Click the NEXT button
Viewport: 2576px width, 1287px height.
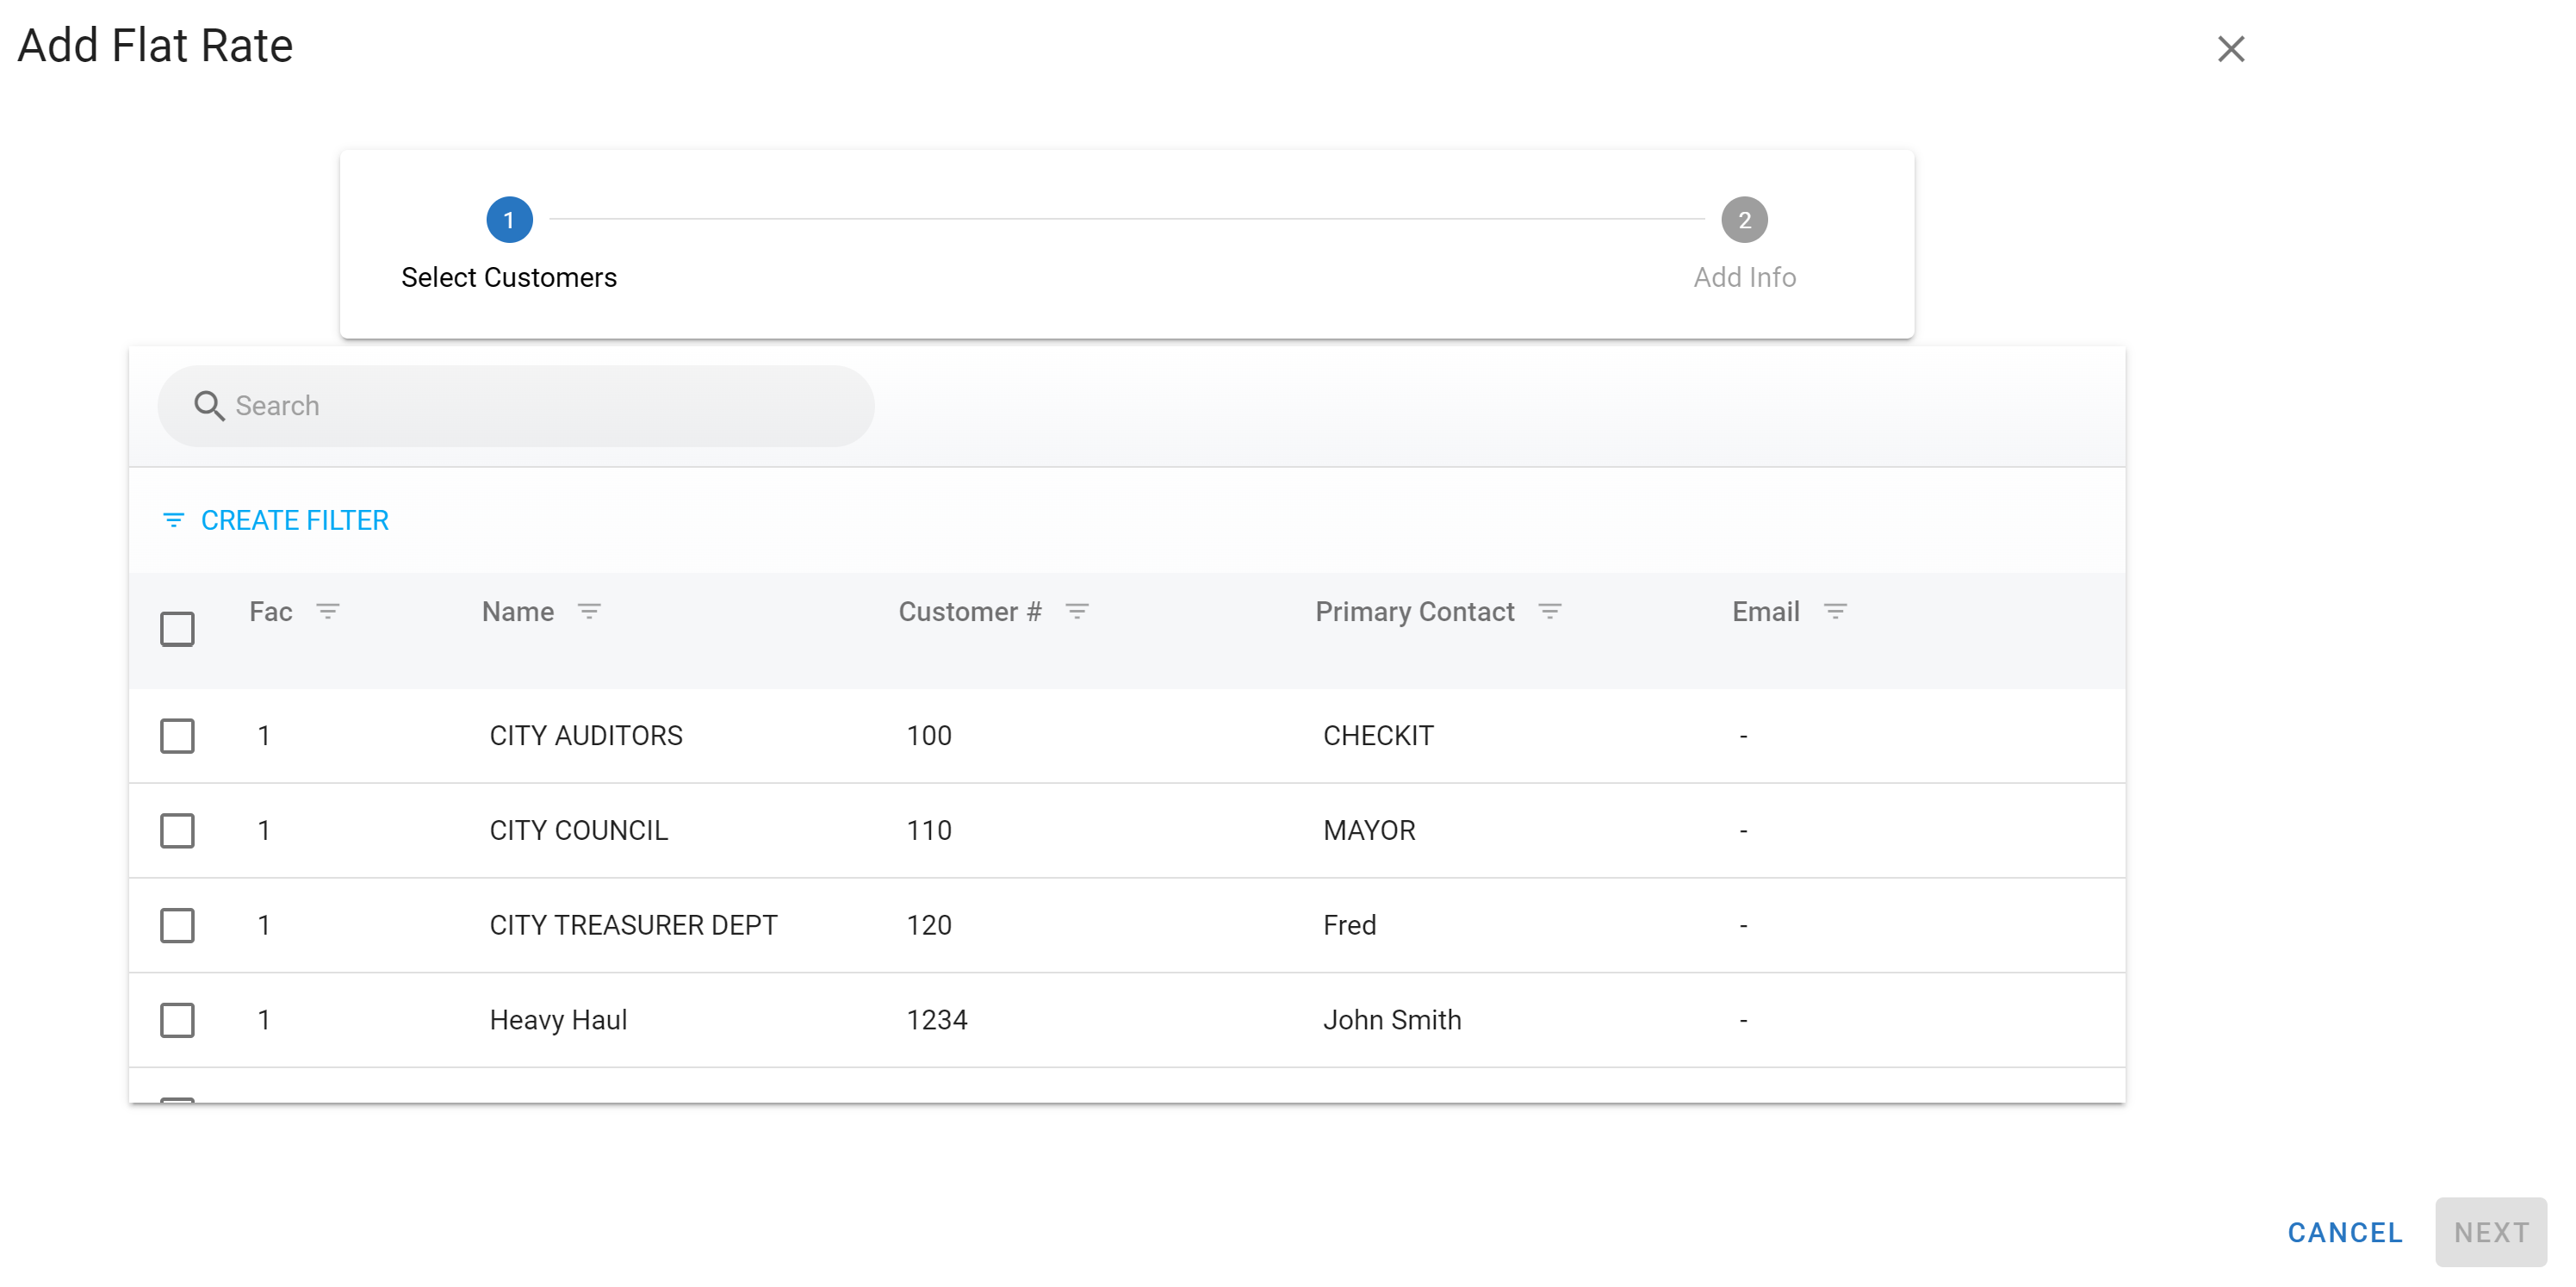pos(2490,1232)
